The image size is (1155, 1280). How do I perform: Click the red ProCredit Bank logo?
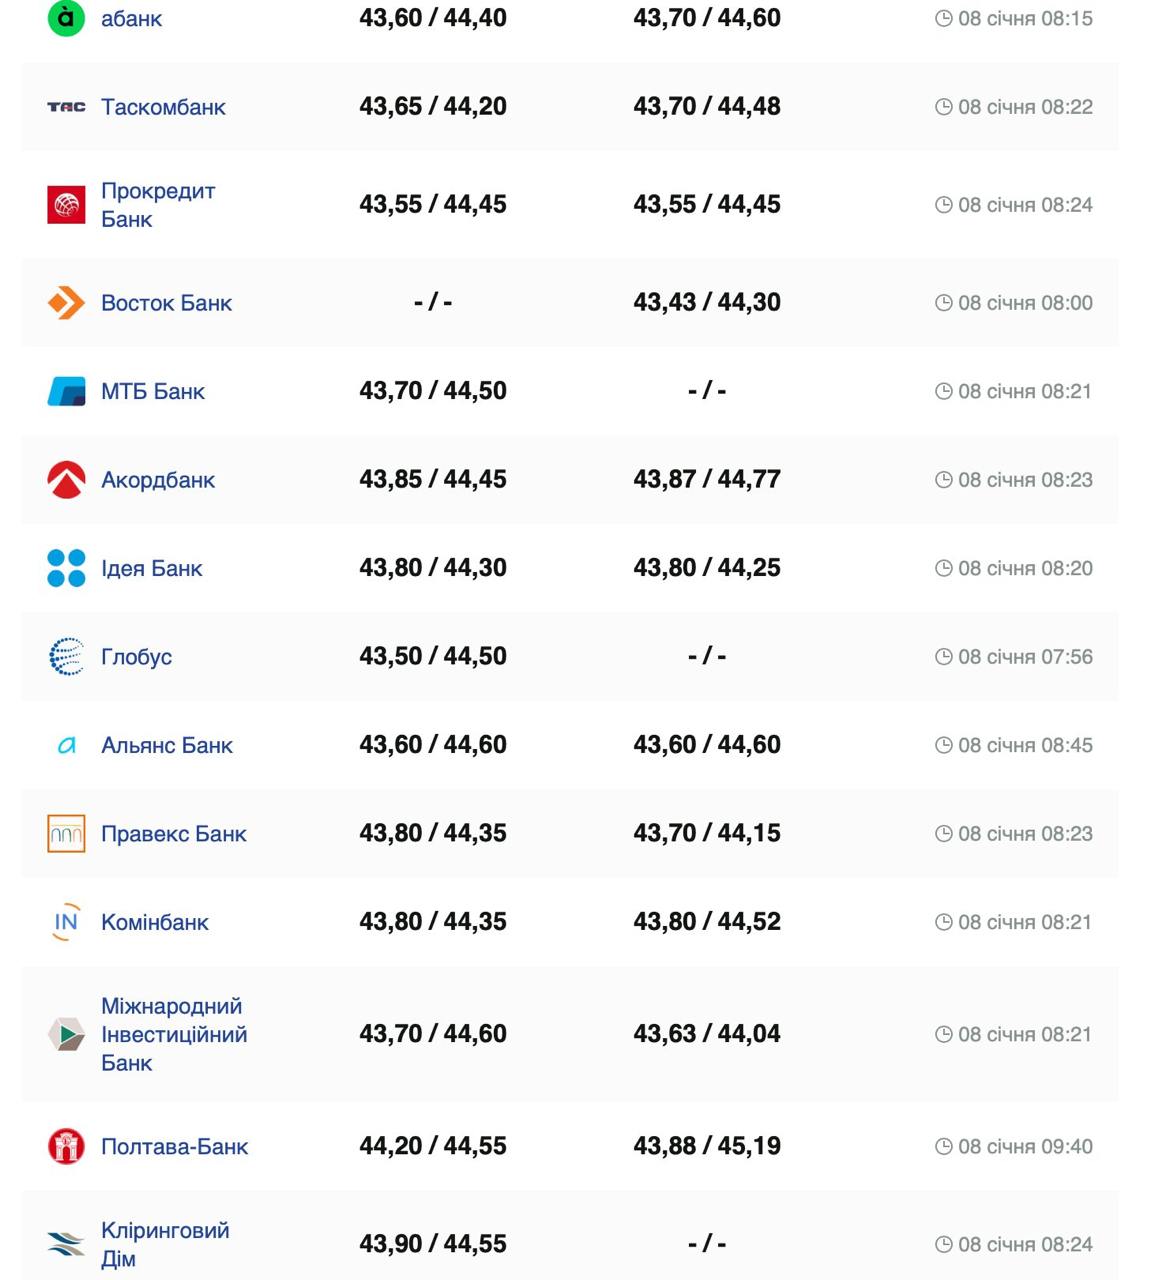pos(66,205)
